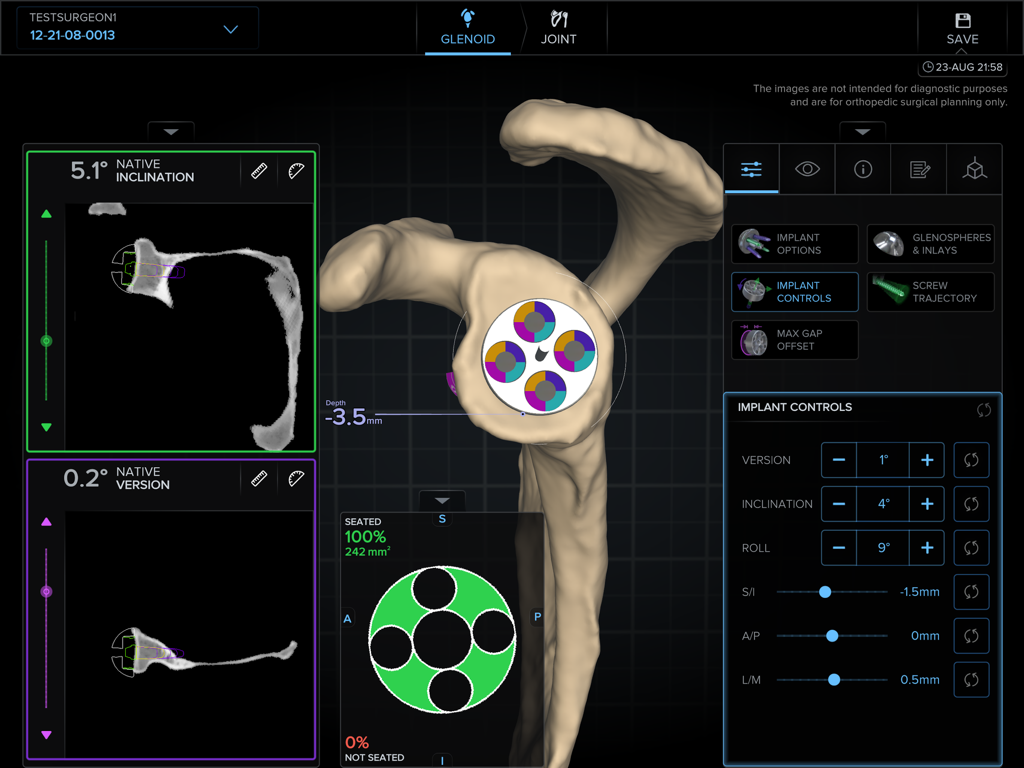Increase the Roll angle with the plus stepper
This screenshot has width=1024, height=768.
pos(926,548)
